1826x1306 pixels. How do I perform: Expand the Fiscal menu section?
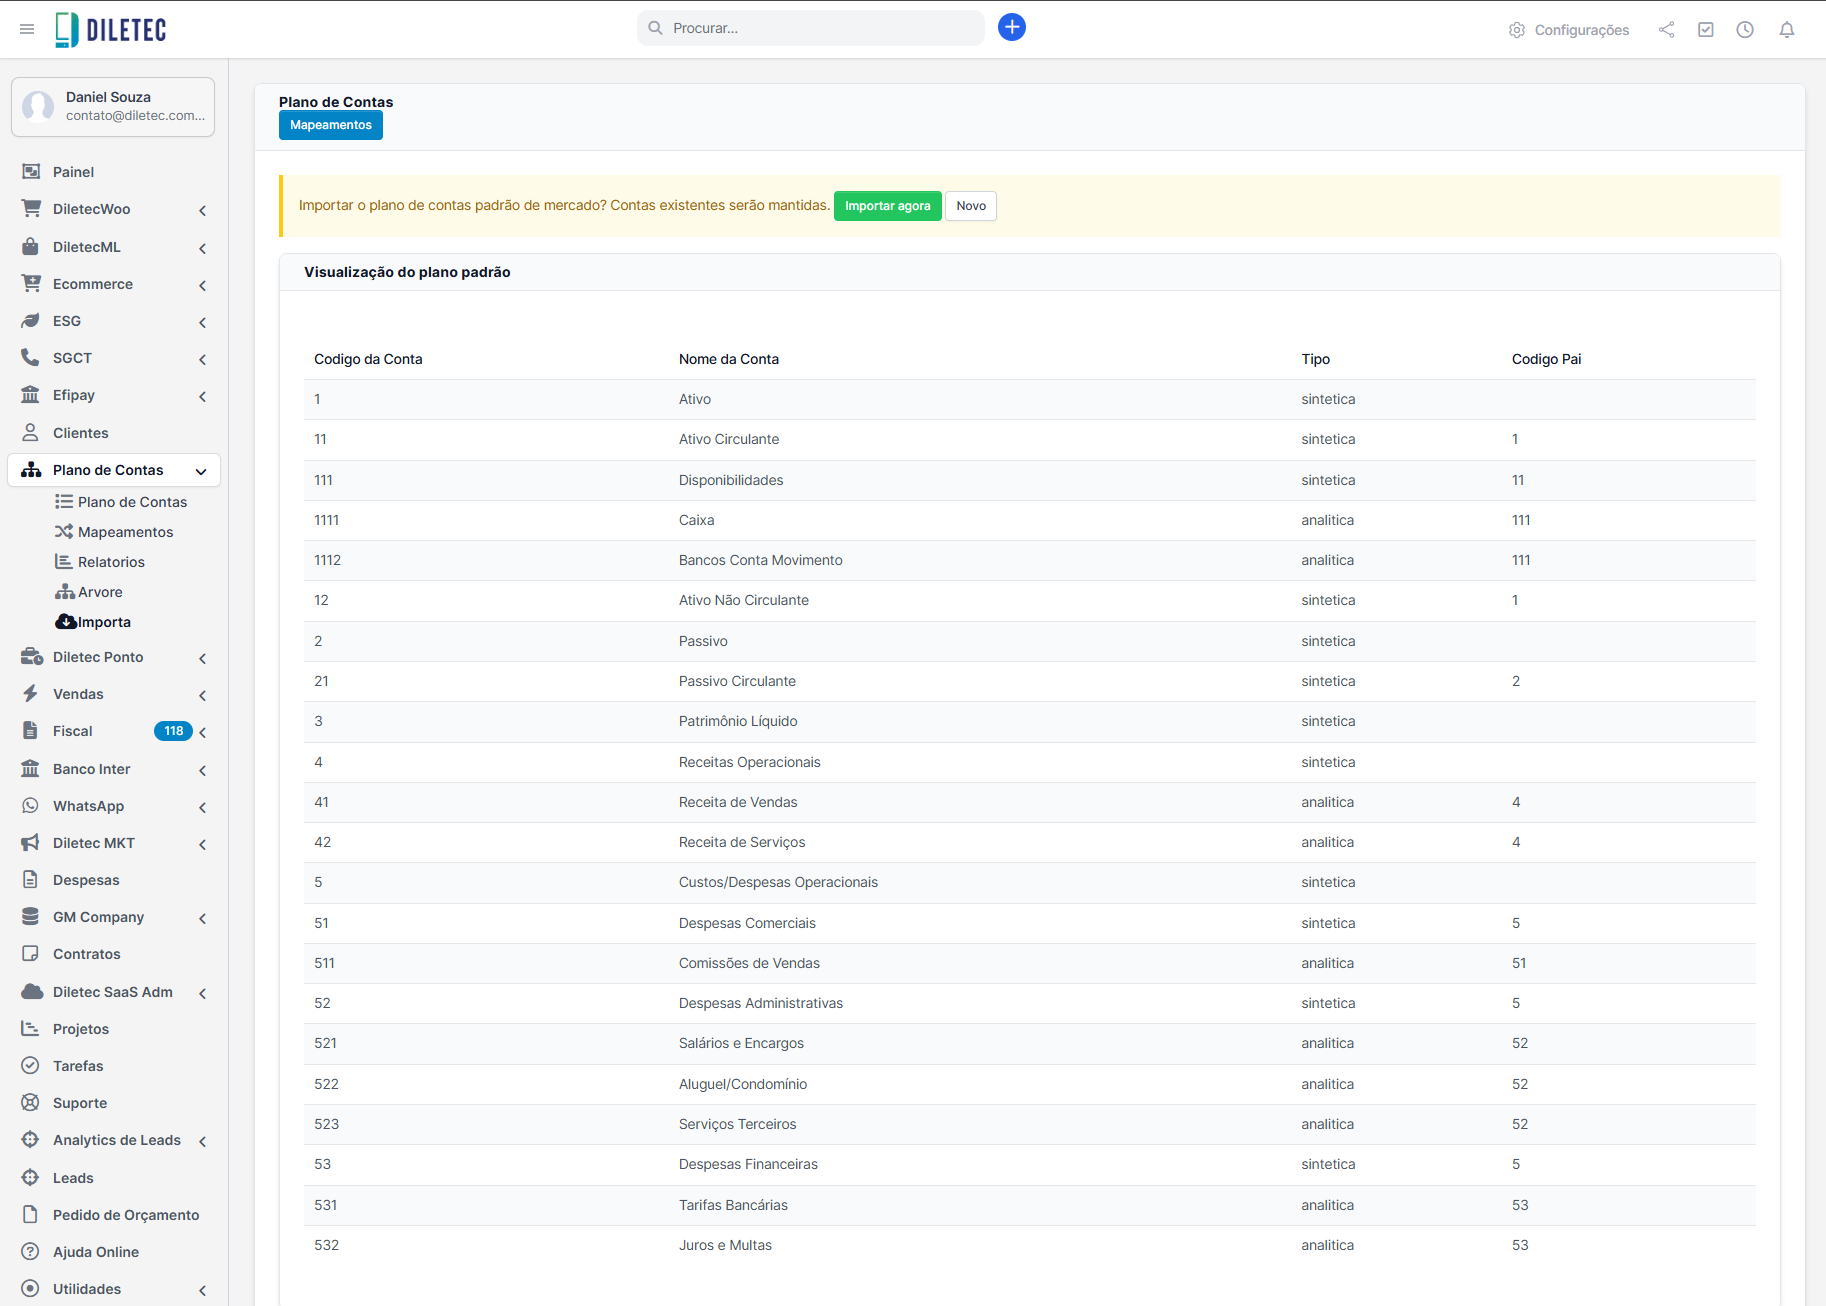(x=113, y=731)
